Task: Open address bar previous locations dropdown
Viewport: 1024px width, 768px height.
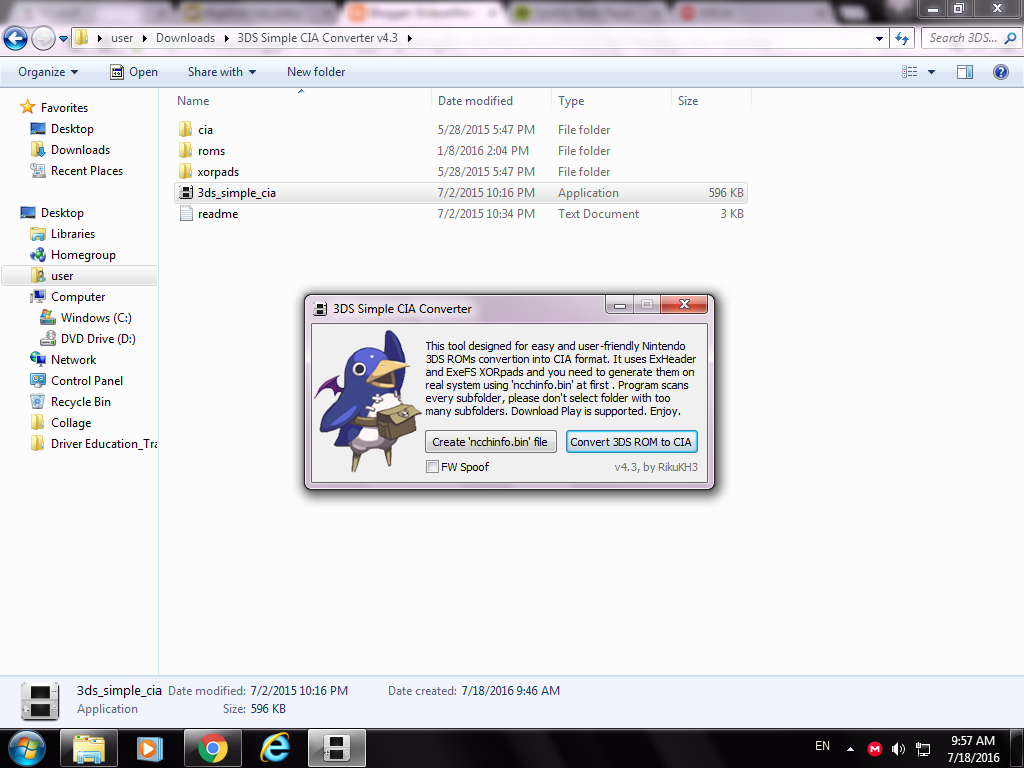Action: [x=879, y=39]
